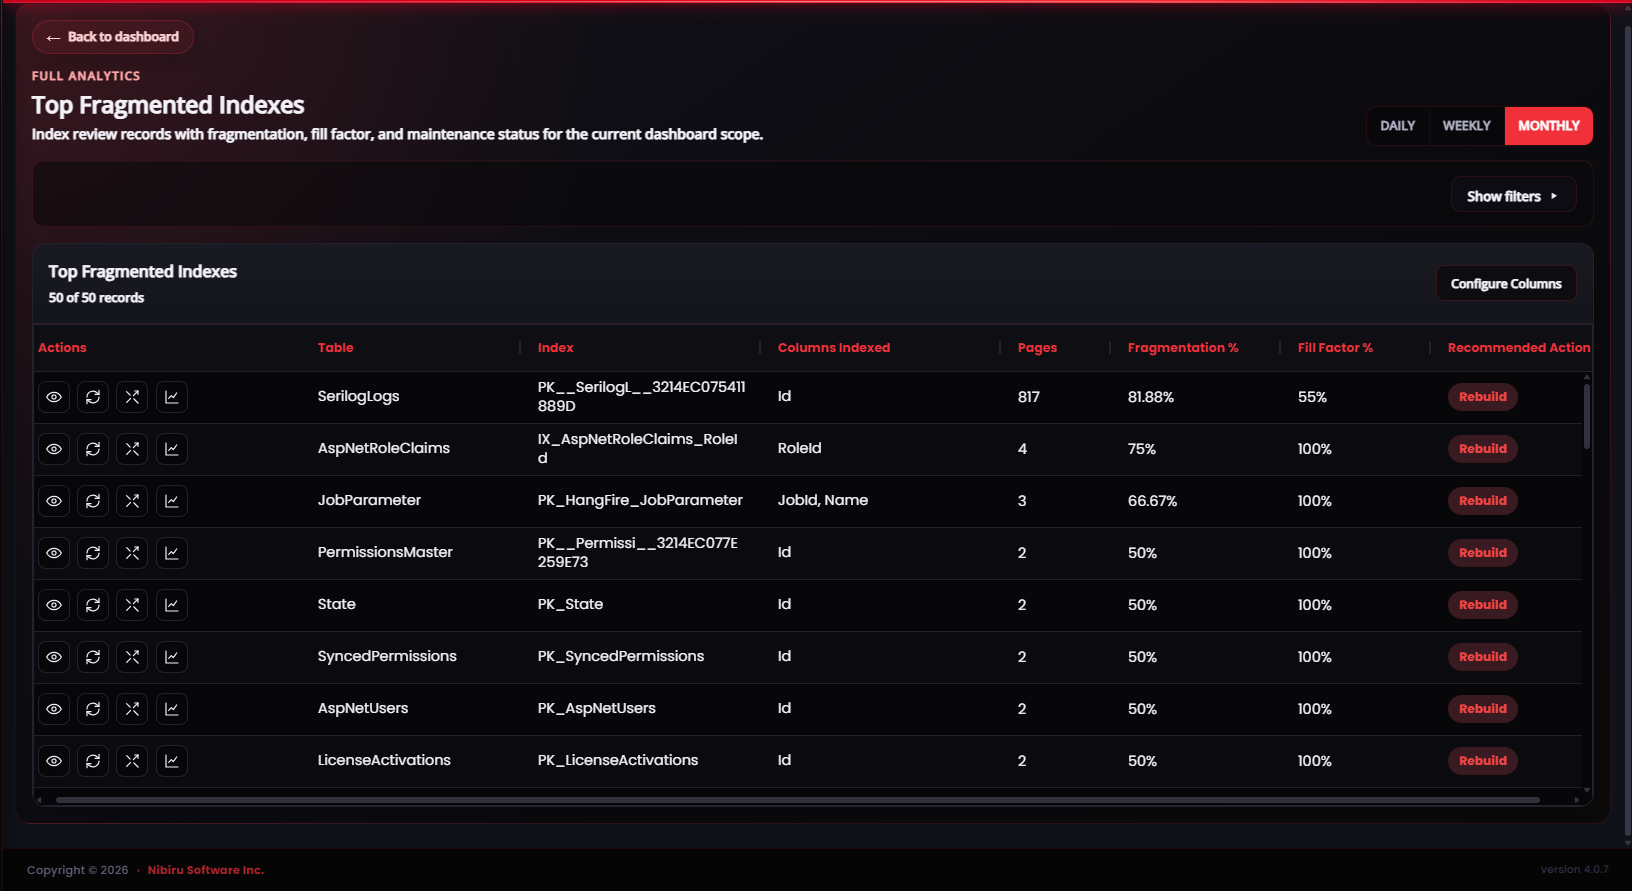Open trend chart icon for SerilogLogs row
Image resolution: width=1632 pixels, height=891 pixels.
(x=172, y=397)
